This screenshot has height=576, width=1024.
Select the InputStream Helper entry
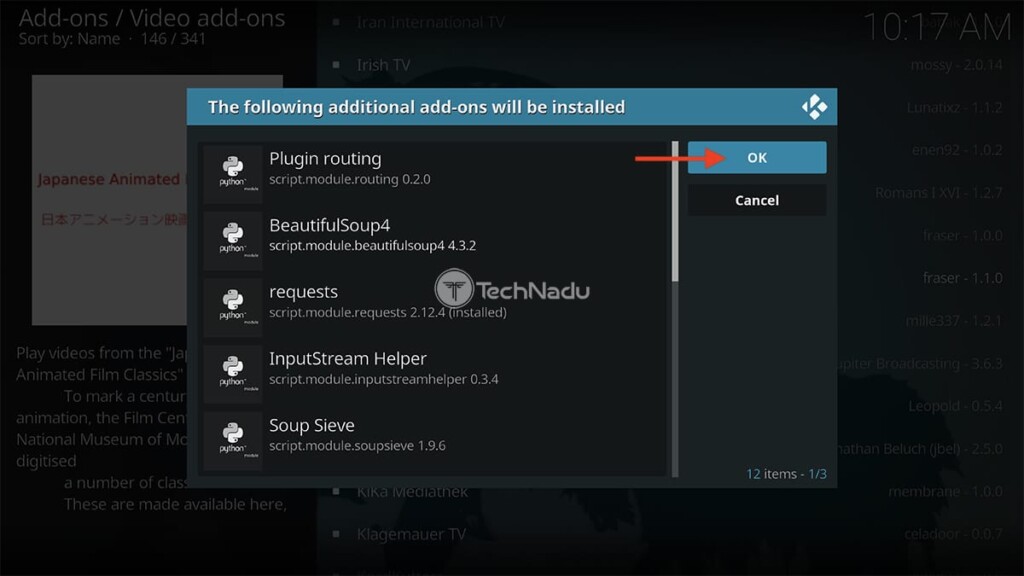(x=432, y=373)
